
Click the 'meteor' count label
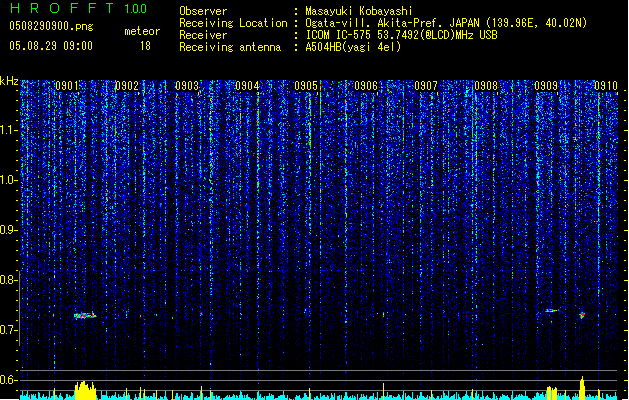coord(142,31)
